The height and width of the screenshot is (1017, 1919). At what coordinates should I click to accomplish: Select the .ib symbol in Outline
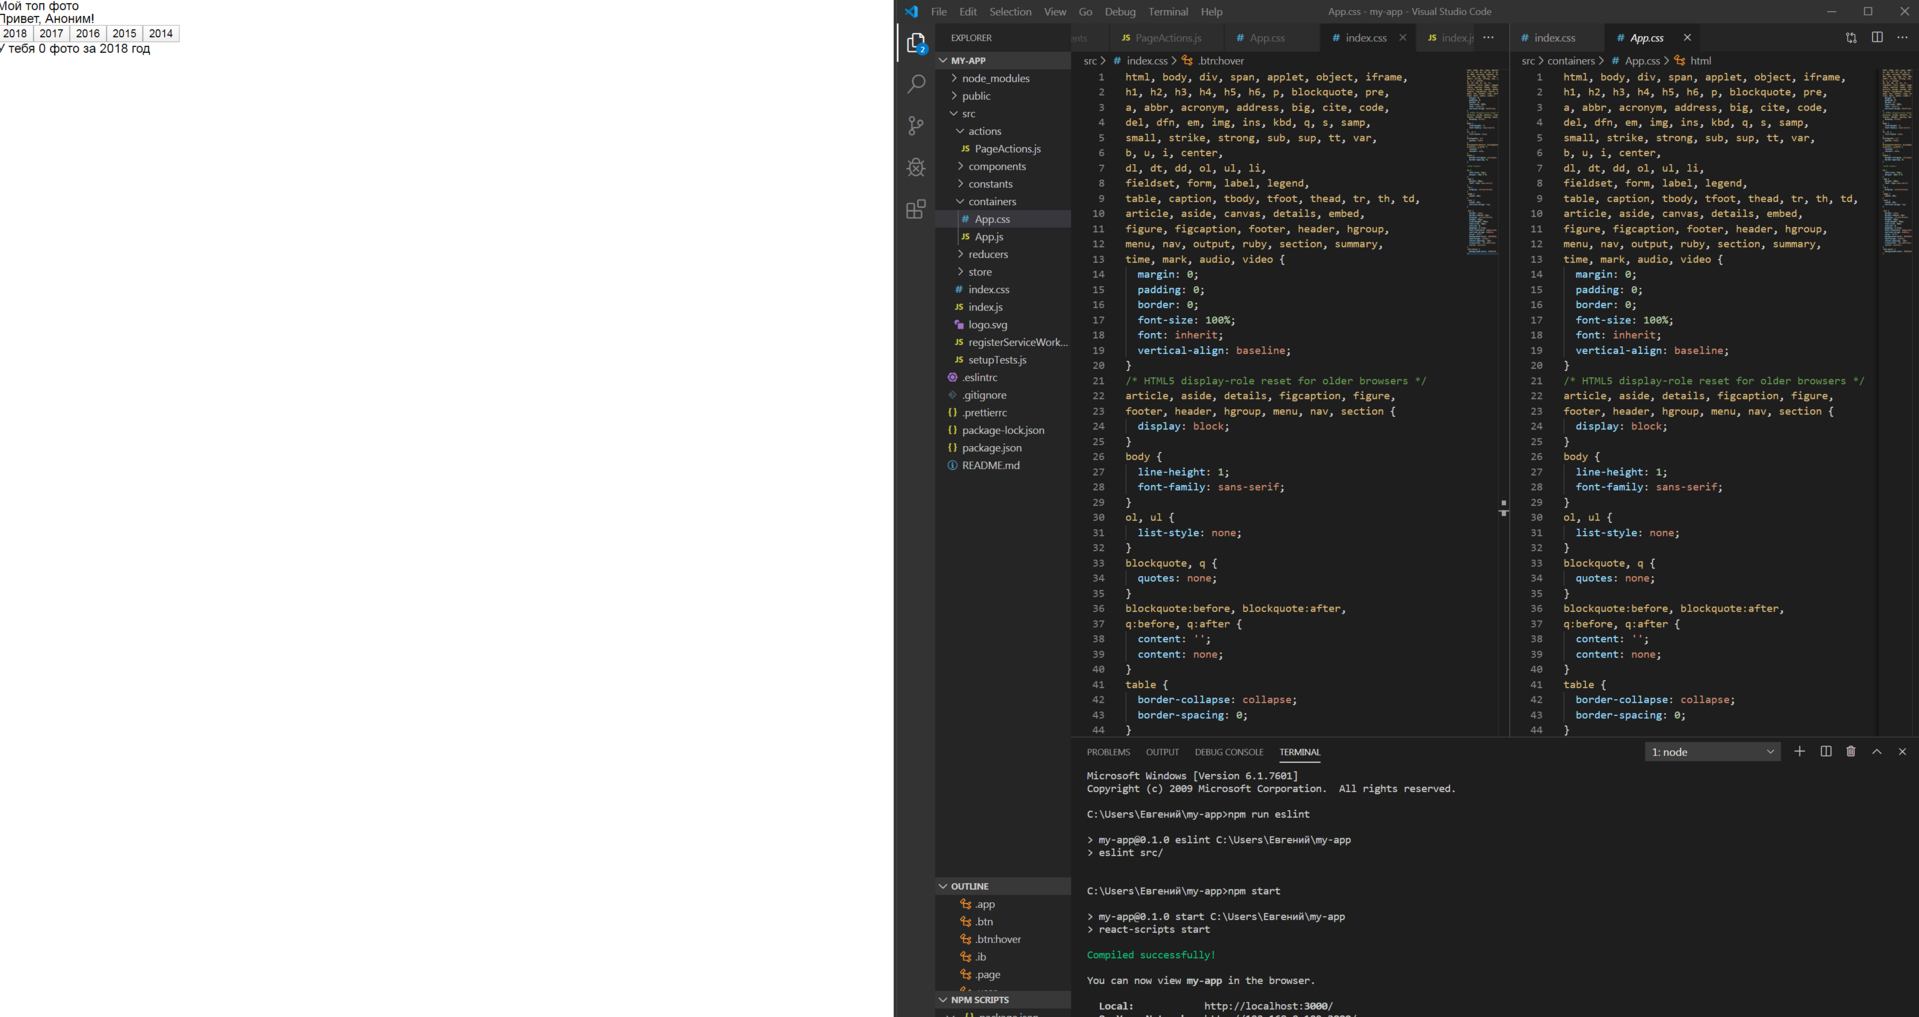(x=980, y=957)
